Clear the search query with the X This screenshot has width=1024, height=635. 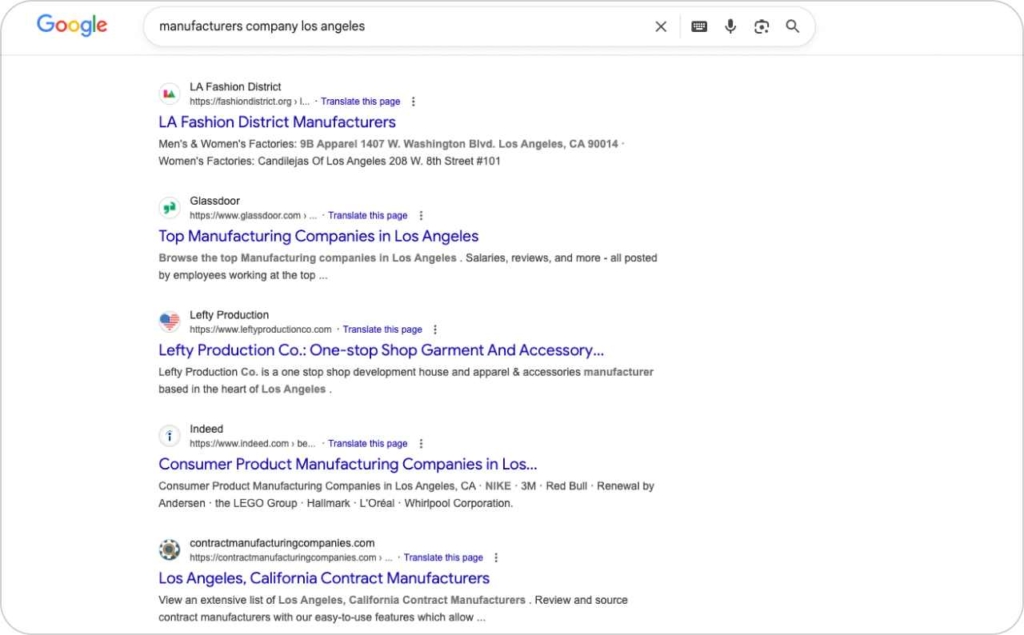[660, 26]
